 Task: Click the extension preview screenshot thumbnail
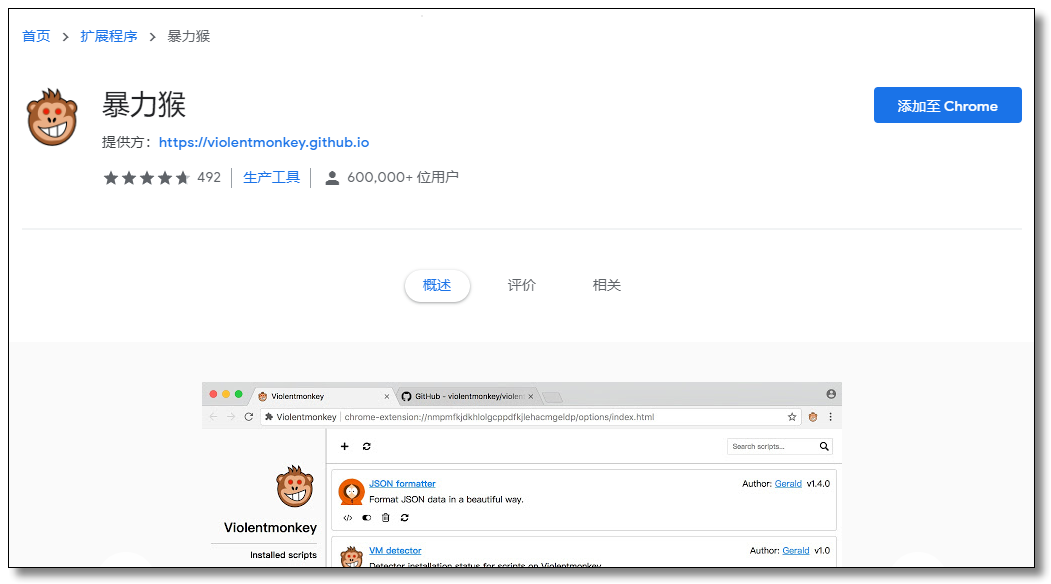[x=521, y=475]
